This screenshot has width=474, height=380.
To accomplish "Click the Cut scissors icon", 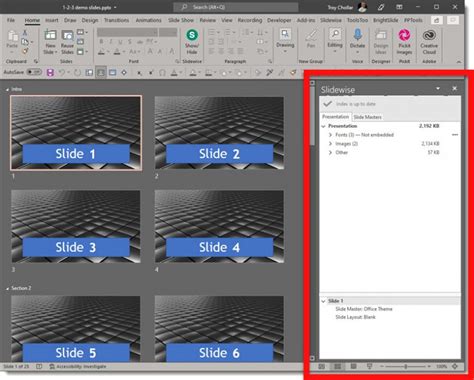I will click(x=25, y=33).
